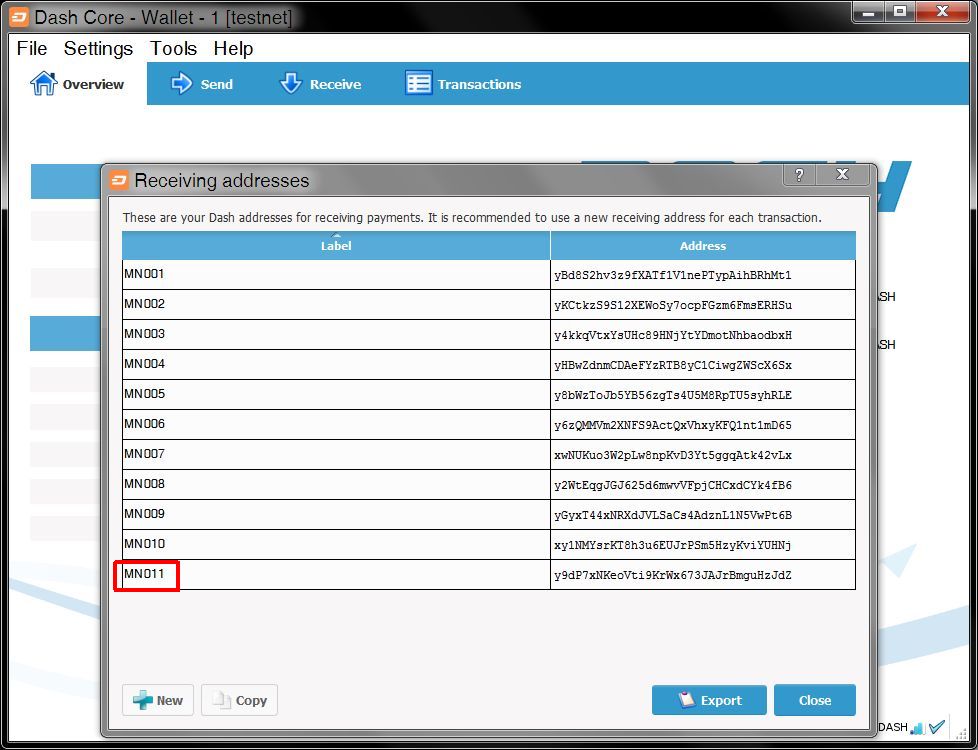The width and height of the screenshot is (978, 750).
Task: Select the MN009 label cell
Action: 336,514
